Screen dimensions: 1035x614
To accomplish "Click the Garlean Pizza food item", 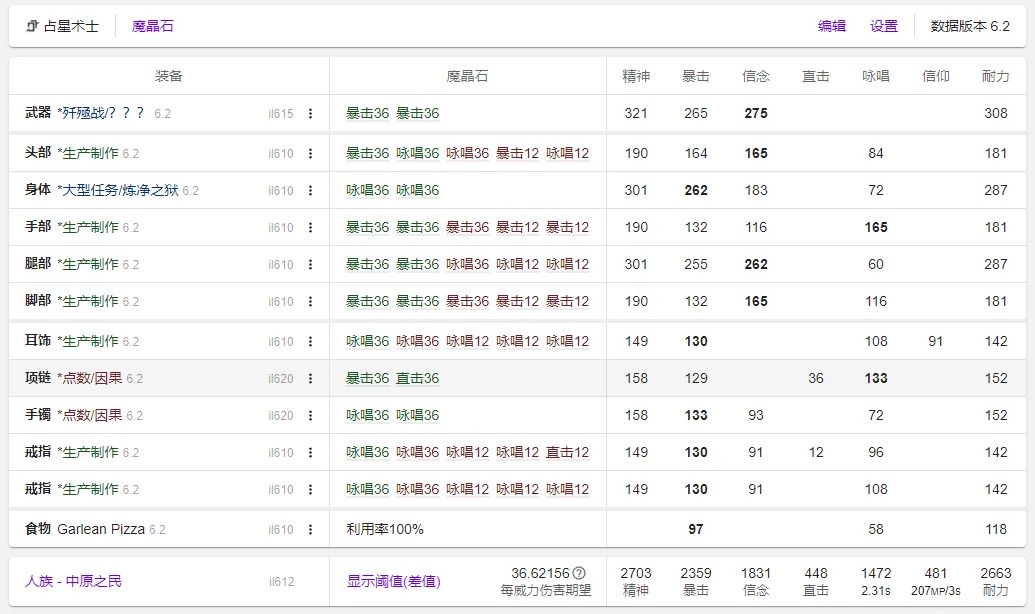I will tap(101, 529).
